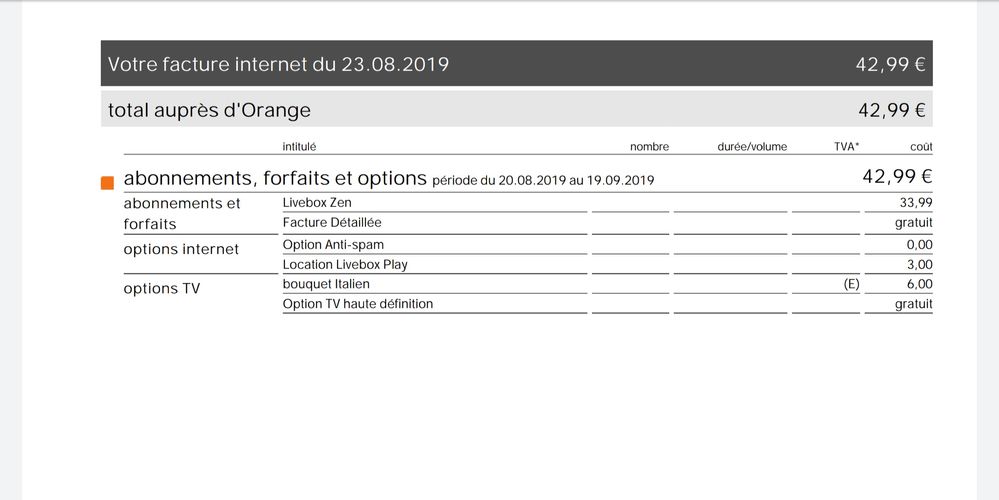Click the 'Location Livebox Play' entry
This screenshot has height=500, width=999.
(x=345, y=265)
